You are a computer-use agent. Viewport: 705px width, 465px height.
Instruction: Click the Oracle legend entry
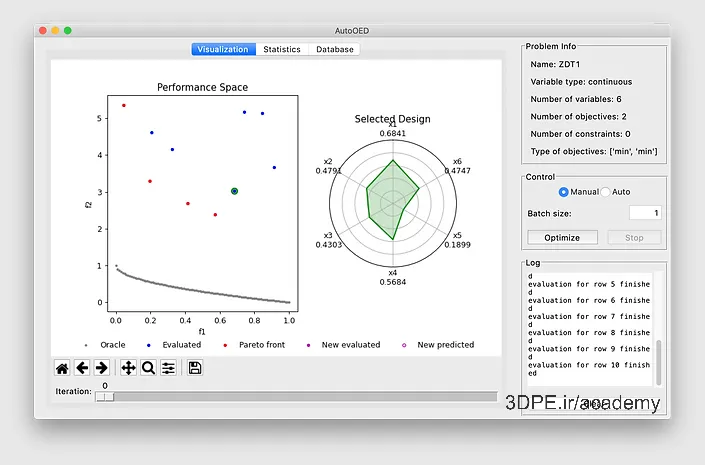(x=106, y=345)
